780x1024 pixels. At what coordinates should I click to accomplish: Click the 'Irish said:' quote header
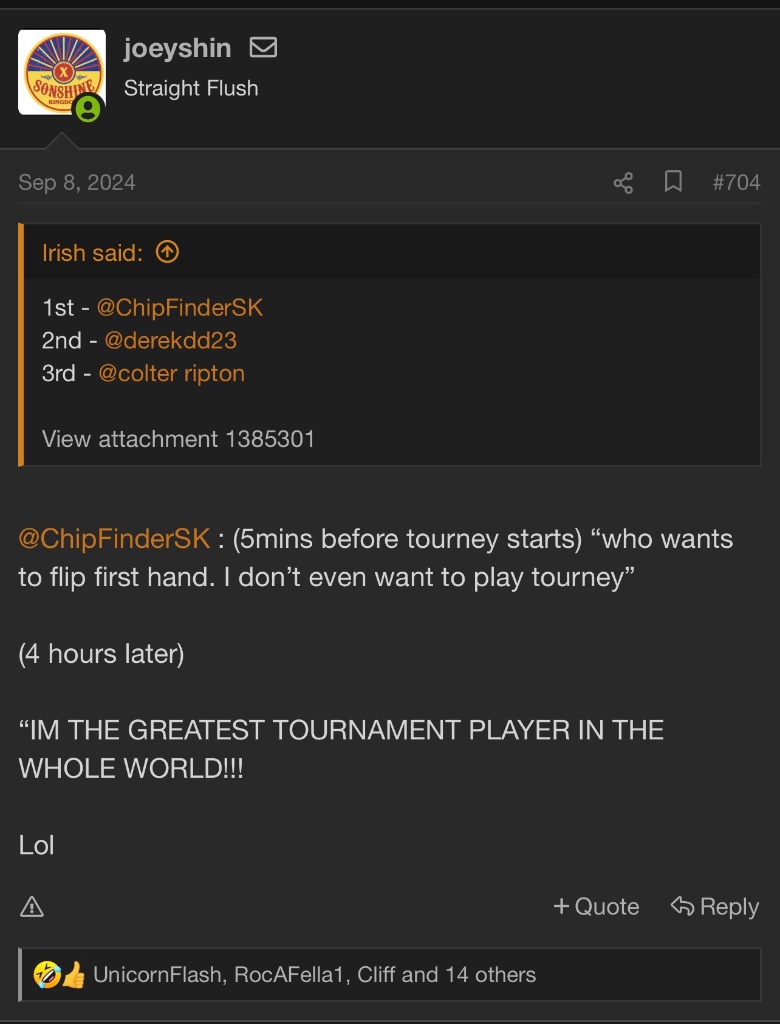coord(93,253)
